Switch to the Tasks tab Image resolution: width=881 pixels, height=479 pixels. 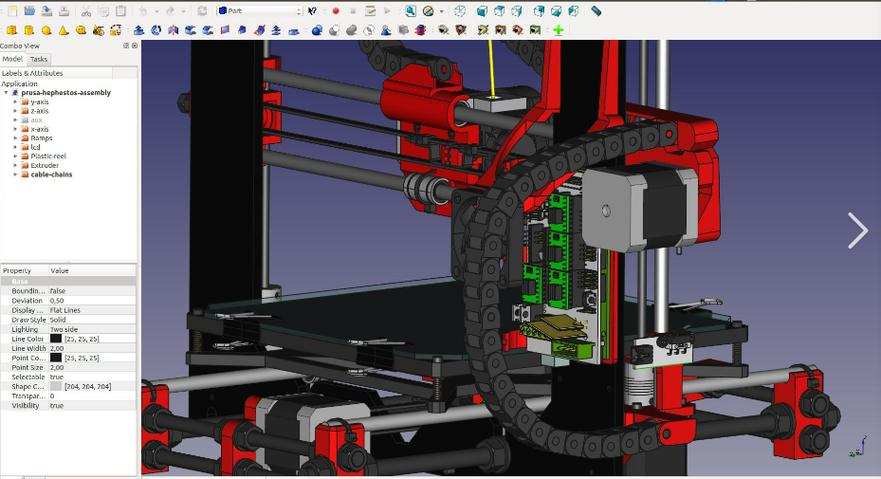pyautogui.click(x=39, y=59)
